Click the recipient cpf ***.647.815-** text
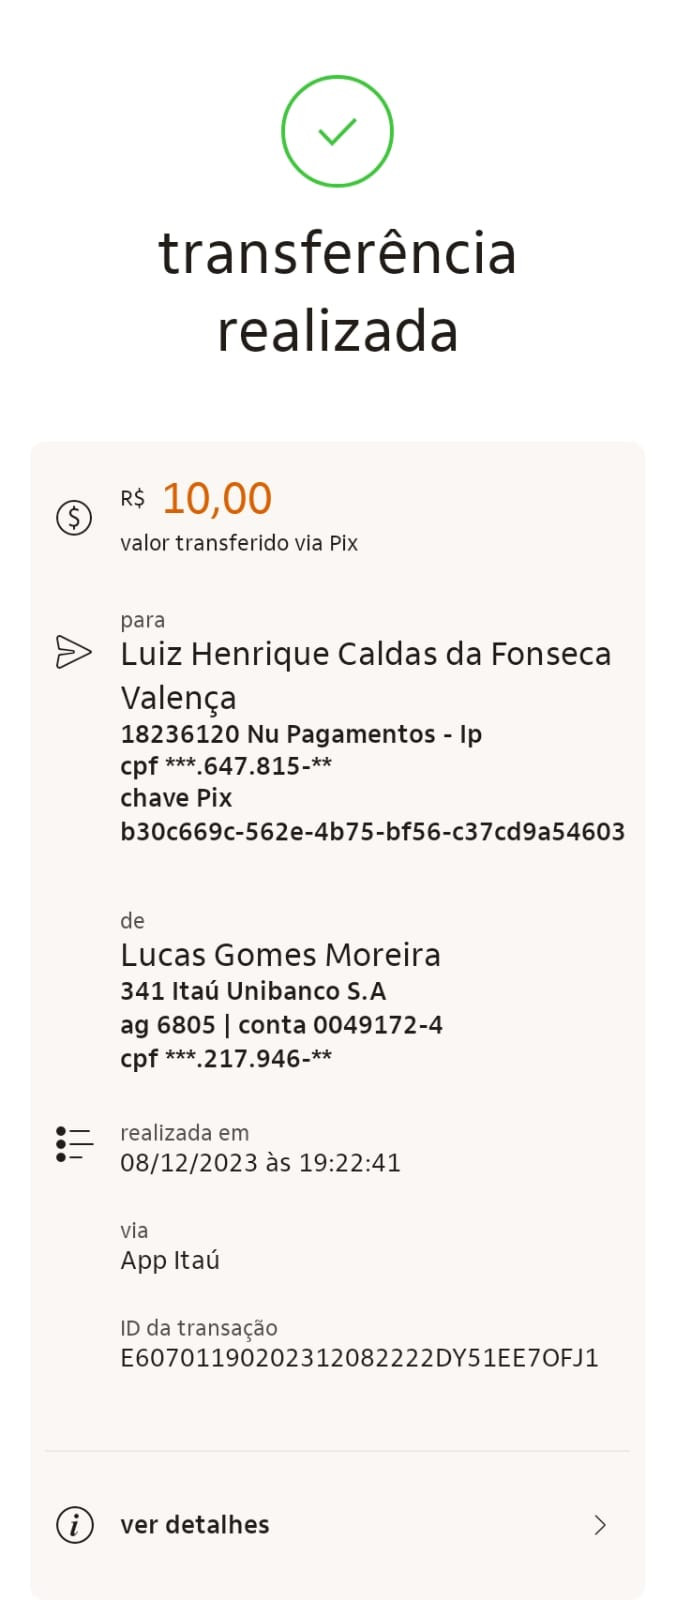 point(226,766)
